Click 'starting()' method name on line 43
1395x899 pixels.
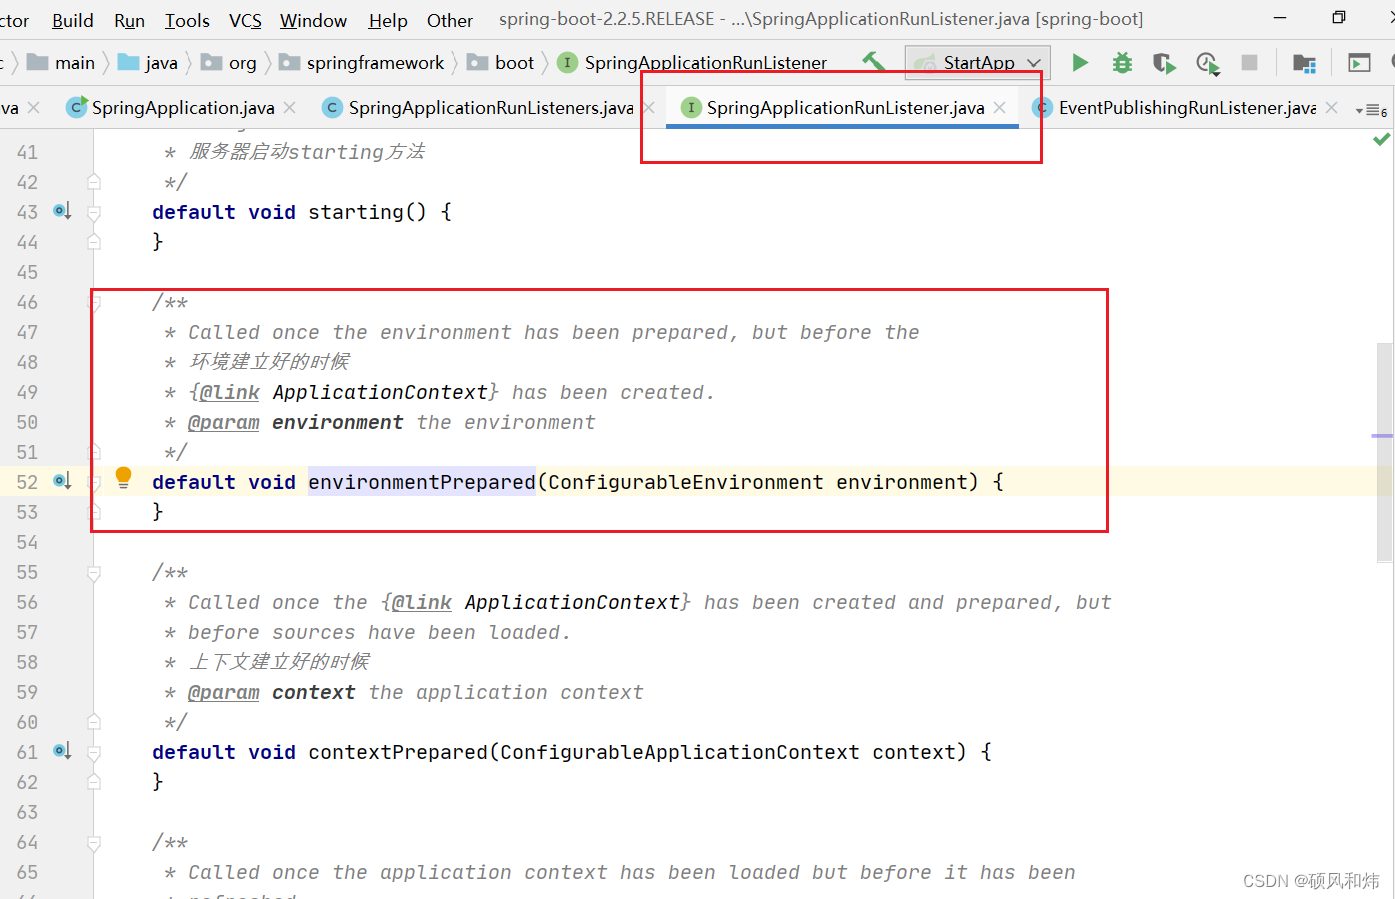tap(368, 212)
